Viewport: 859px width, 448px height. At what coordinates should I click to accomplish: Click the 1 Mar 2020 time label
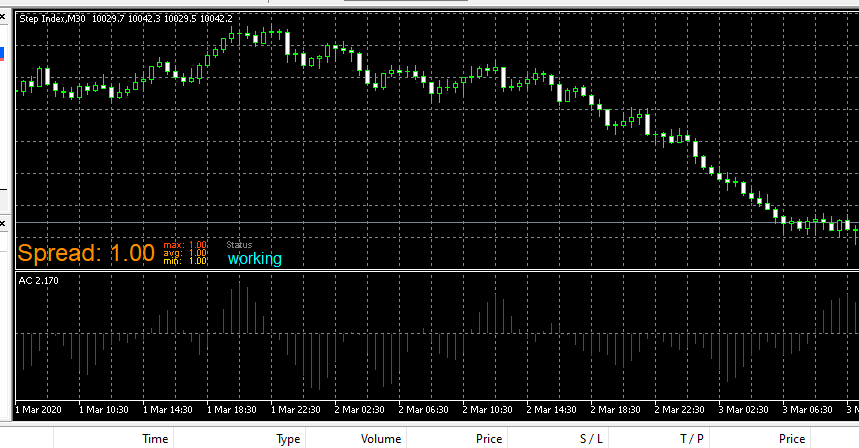coord(38,410)
